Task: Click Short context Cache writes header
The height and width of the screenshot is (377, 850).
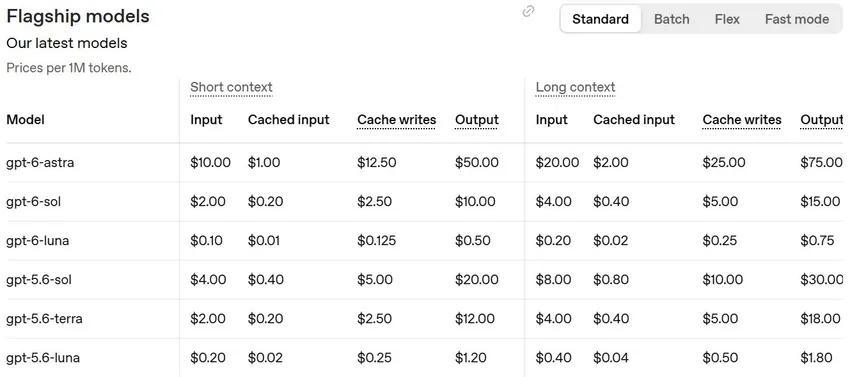Action: [x=397, y=120]
